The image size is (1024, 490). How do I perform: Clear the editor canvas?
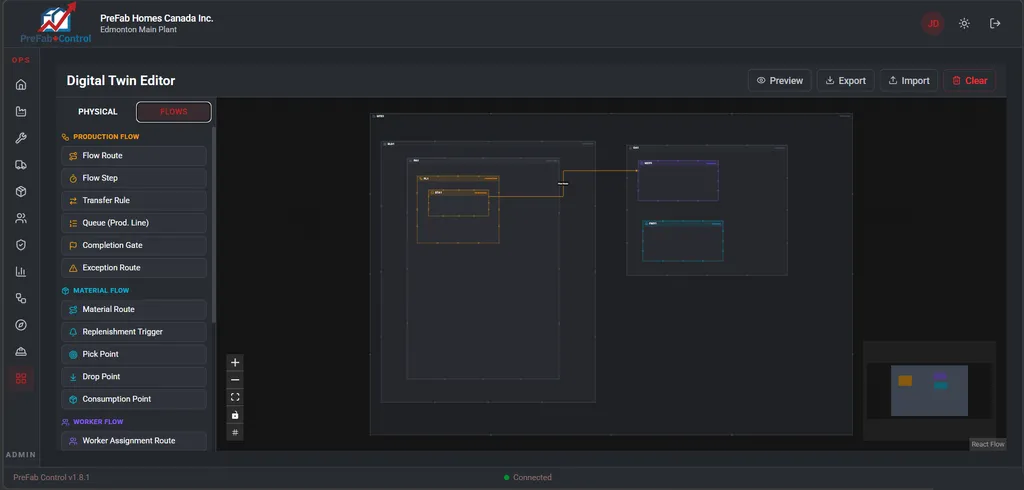click(x=970, y=80)
